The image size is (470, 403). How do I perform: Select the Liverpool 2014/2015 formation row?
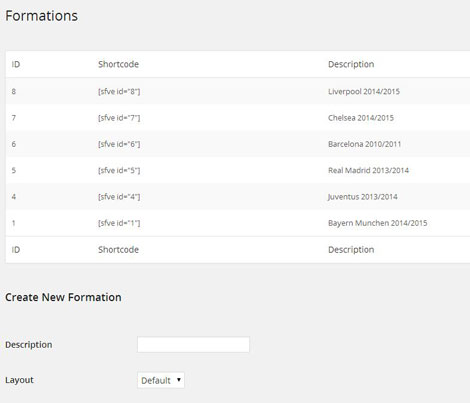238,91
